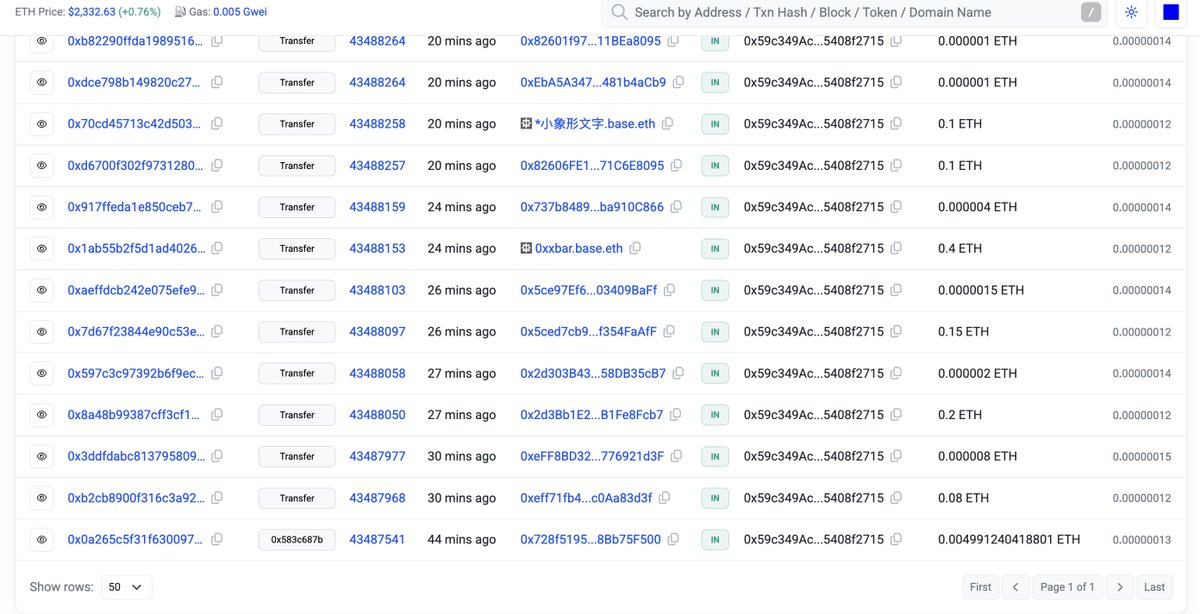
Task: Click IN badge in 0.2 ETH row
Action: pos(714,414)
